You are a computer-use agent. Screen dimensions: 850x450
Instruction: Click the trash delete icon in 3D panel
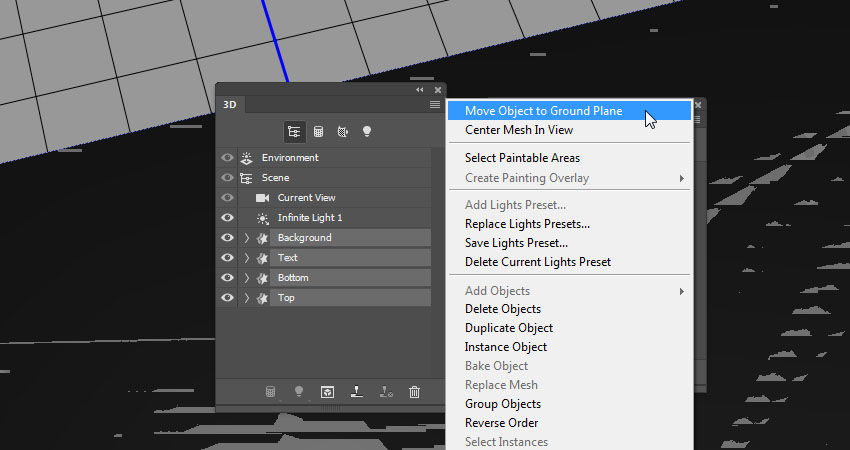pyautogui.click(x=414, y=392)
